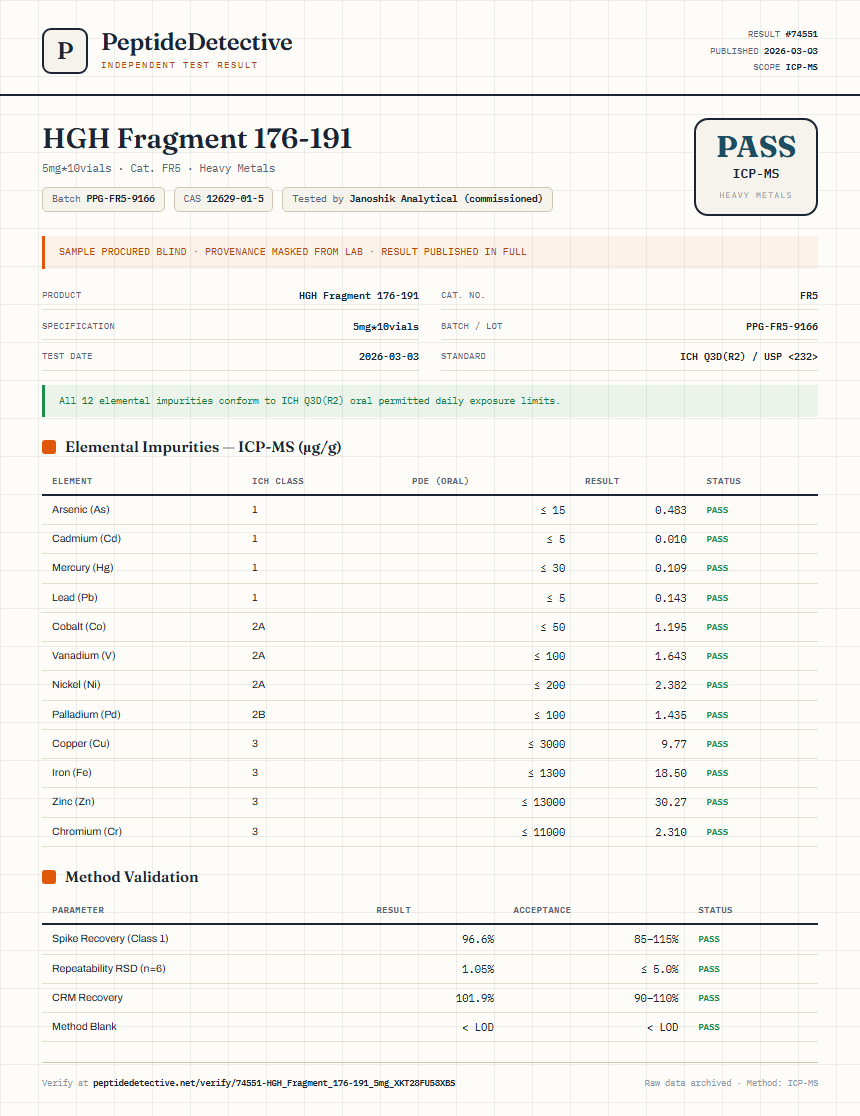Select the CAS 12629-01-5 chip
860x1116 pixels.
(224, 199)
